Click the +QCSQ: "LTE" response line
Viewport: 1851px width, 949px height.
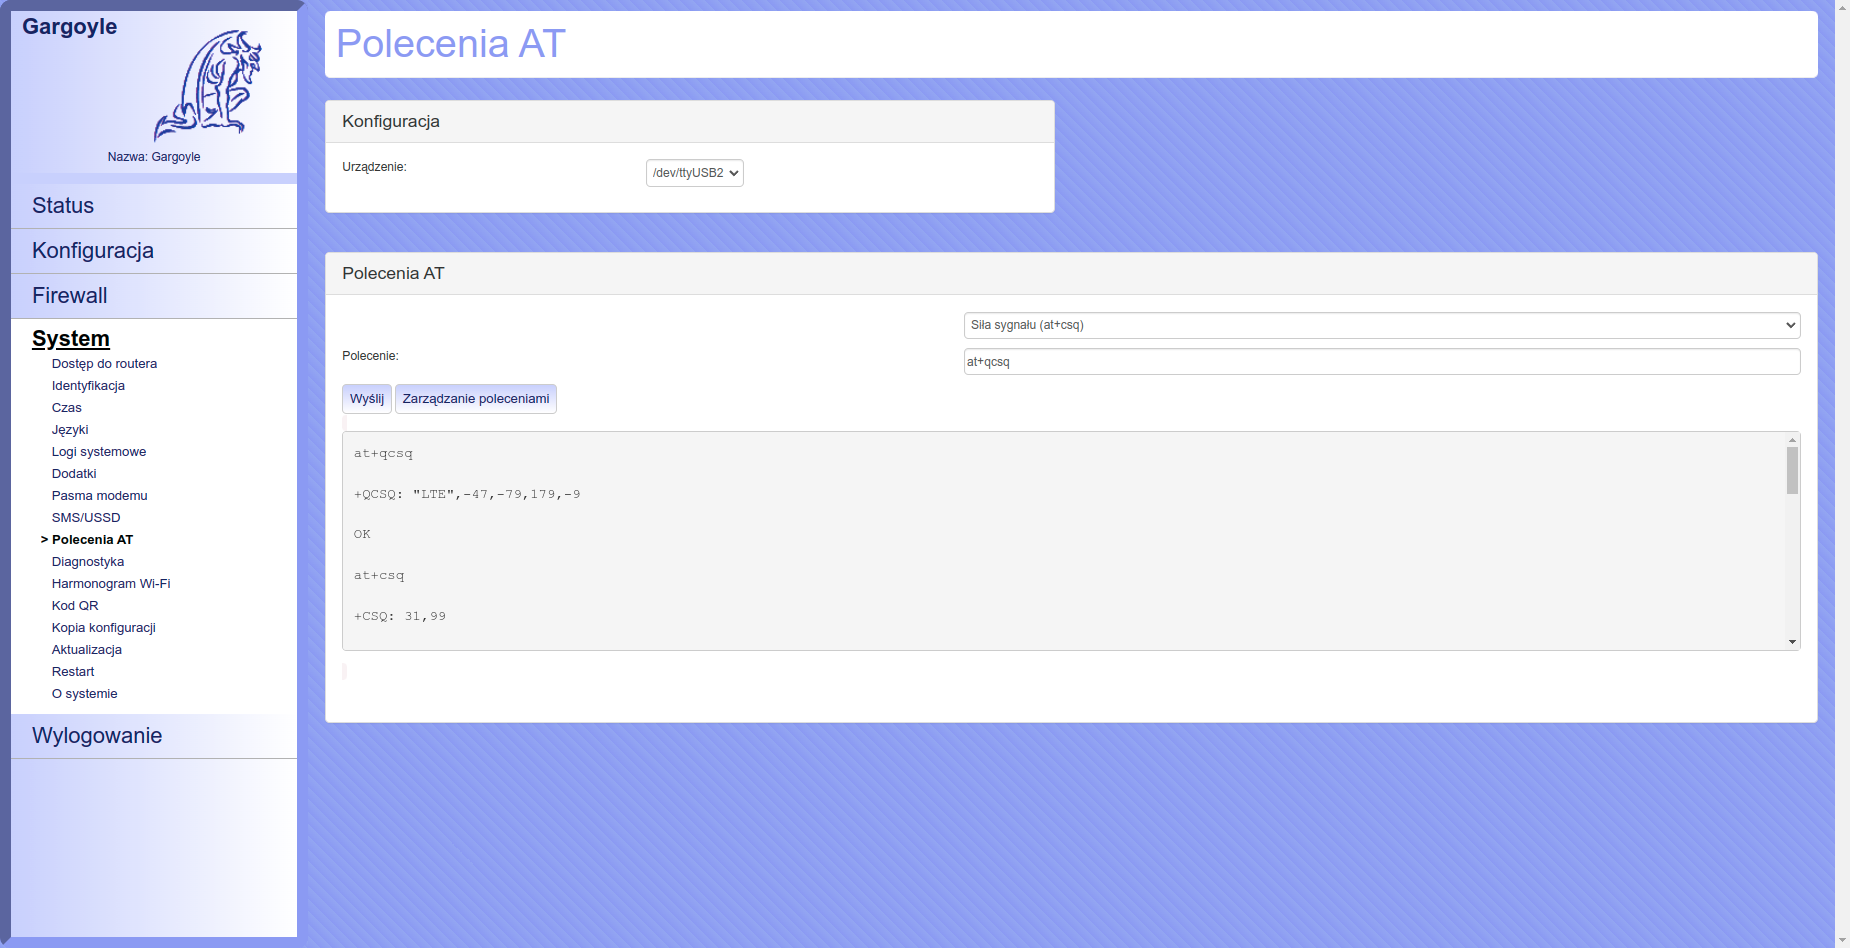[x=467, y=494]
